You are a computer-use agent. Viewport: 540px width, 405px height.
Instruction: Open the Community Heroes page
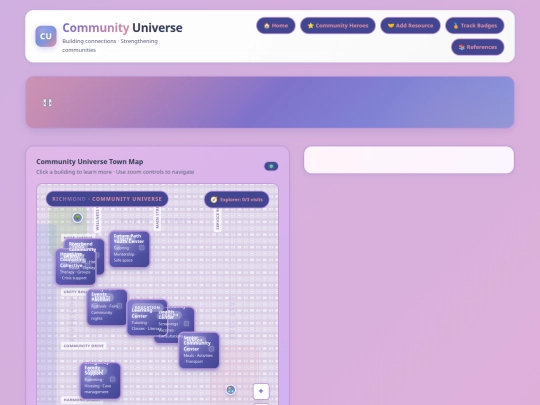[x=338, y=25]
